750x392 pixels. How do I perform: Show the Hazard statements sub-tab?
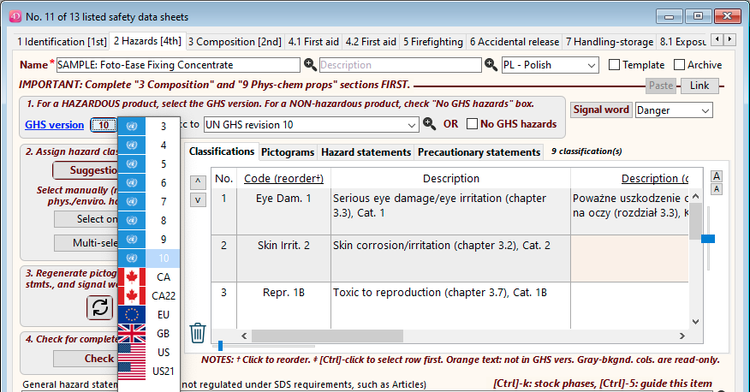(366, 152)
